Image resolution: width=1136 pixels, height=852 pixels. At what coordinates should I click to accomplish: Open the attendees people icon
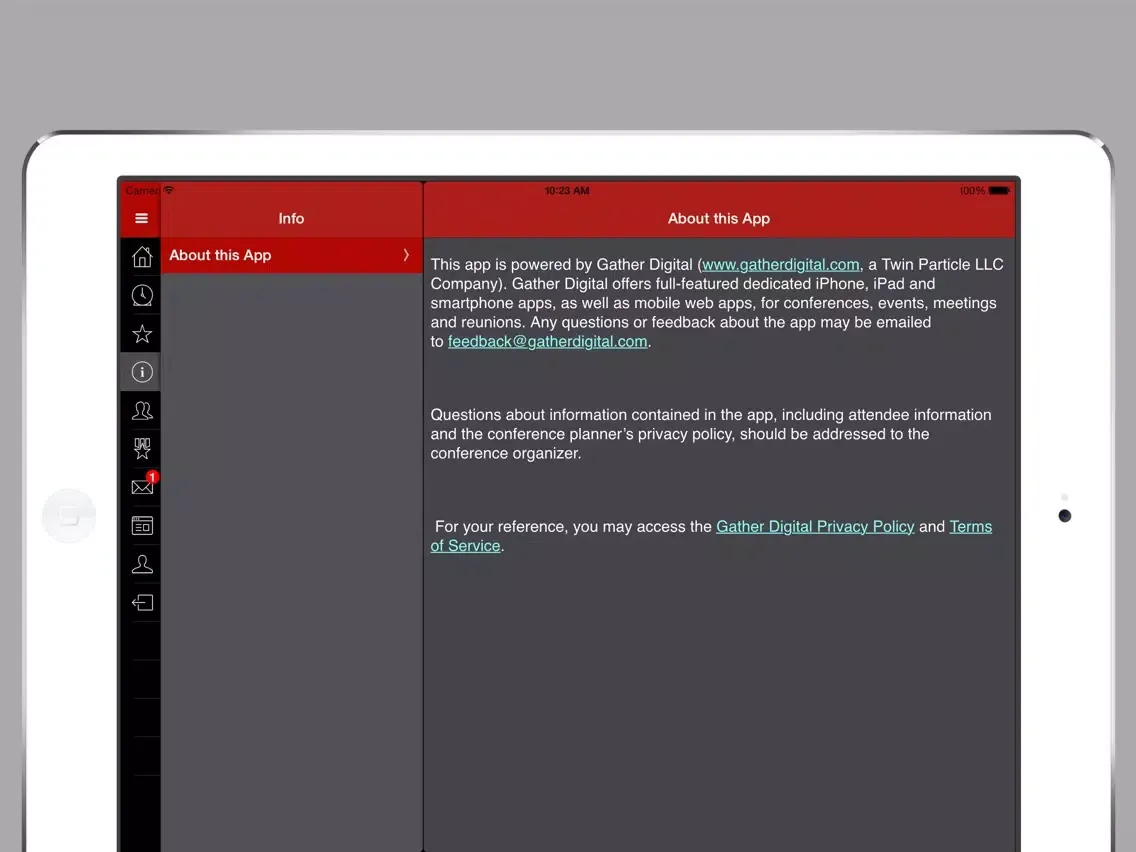click(142, 411)
